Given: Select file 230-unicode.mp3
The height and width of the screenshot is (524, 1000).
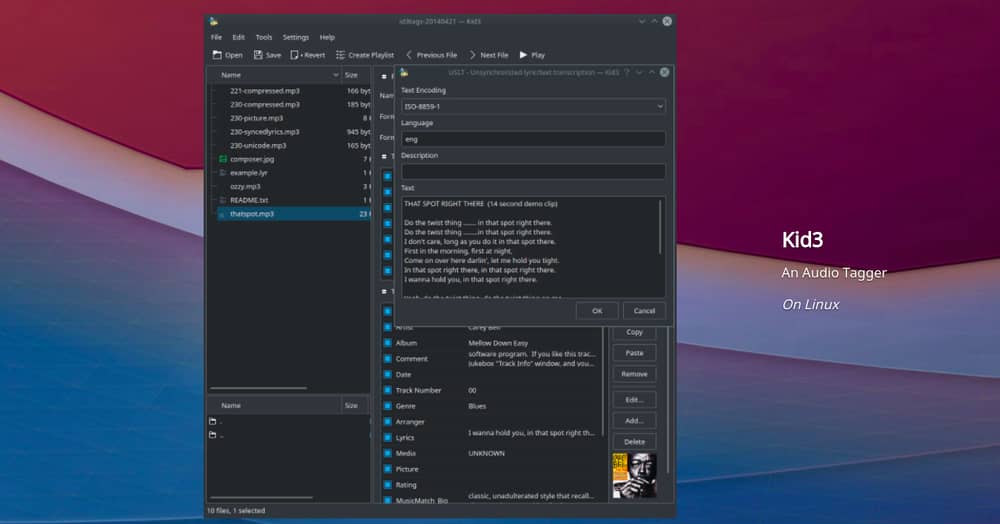Looking at the screenshot, I should tap(258, 145).
